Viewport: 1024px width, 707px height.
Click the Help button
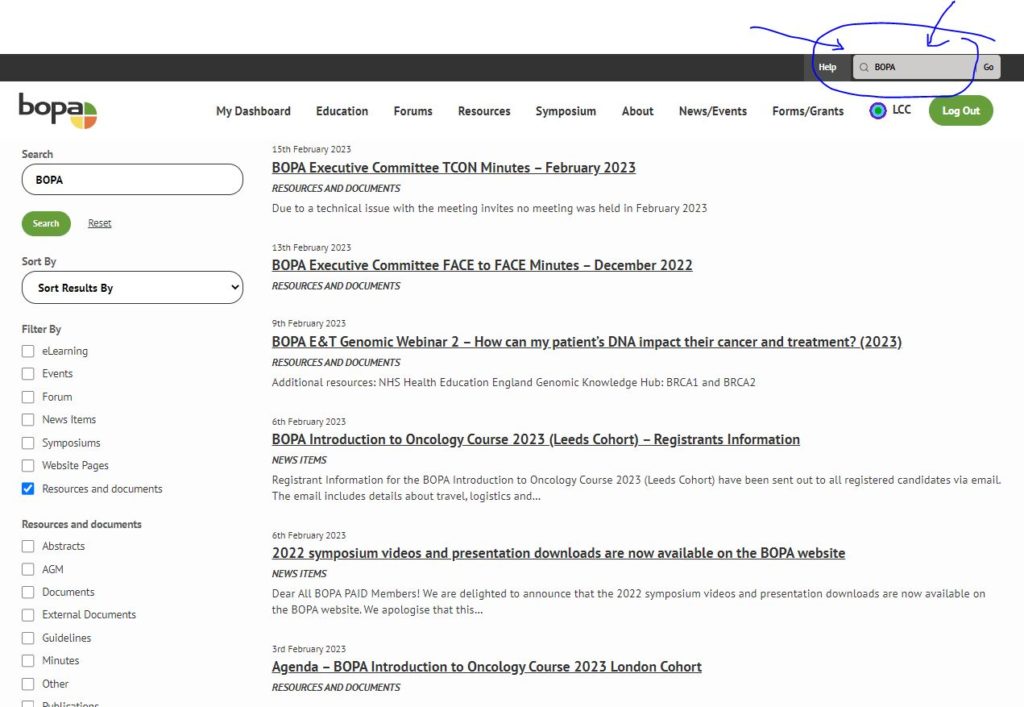pos(827,67)
